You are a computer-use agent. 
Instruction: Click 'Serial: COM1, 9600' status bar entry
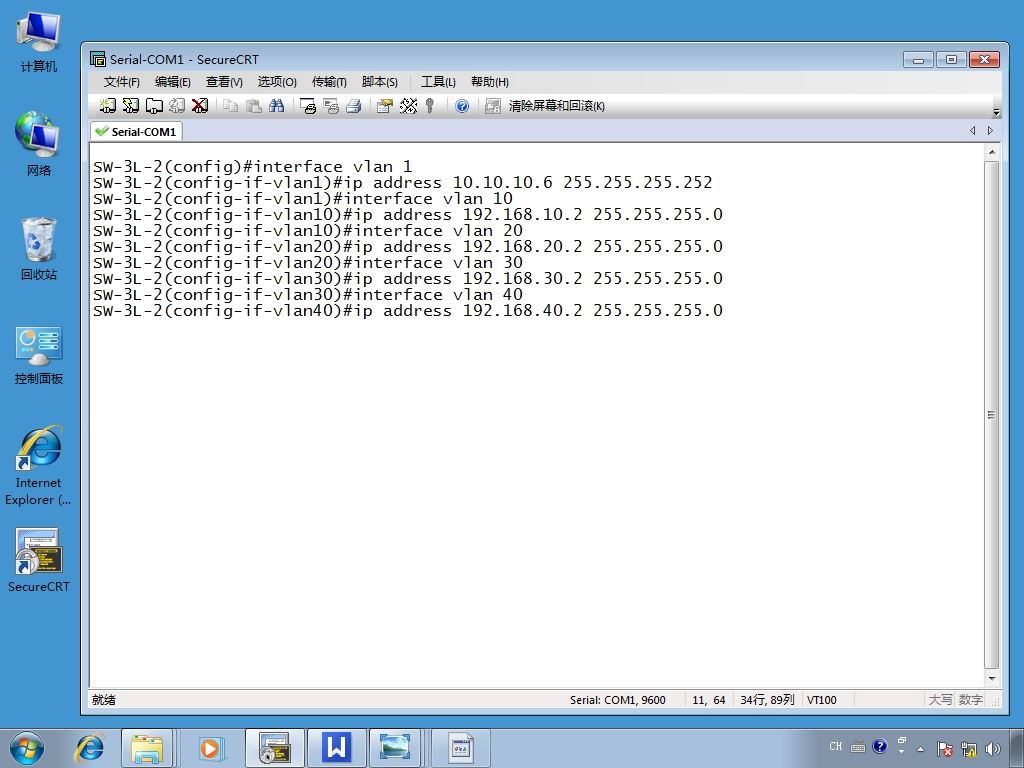click(x=617, y=700)
